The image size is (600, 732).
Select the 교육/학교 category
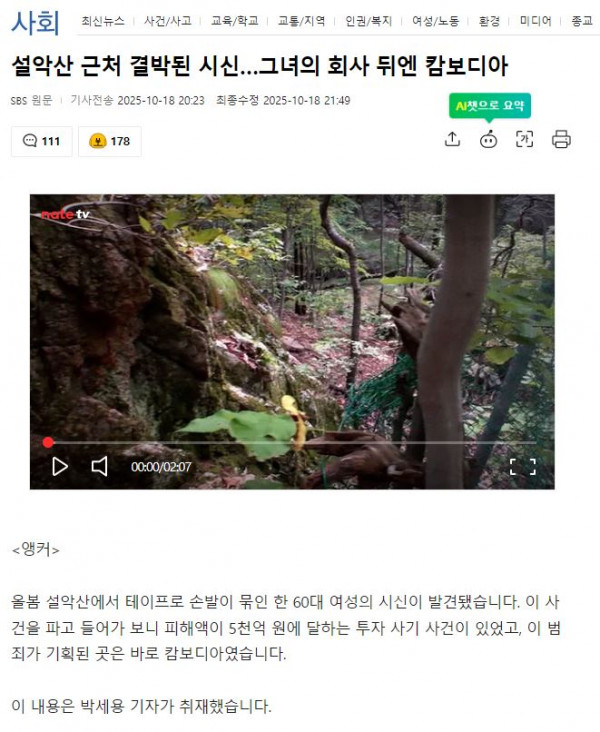234,21
